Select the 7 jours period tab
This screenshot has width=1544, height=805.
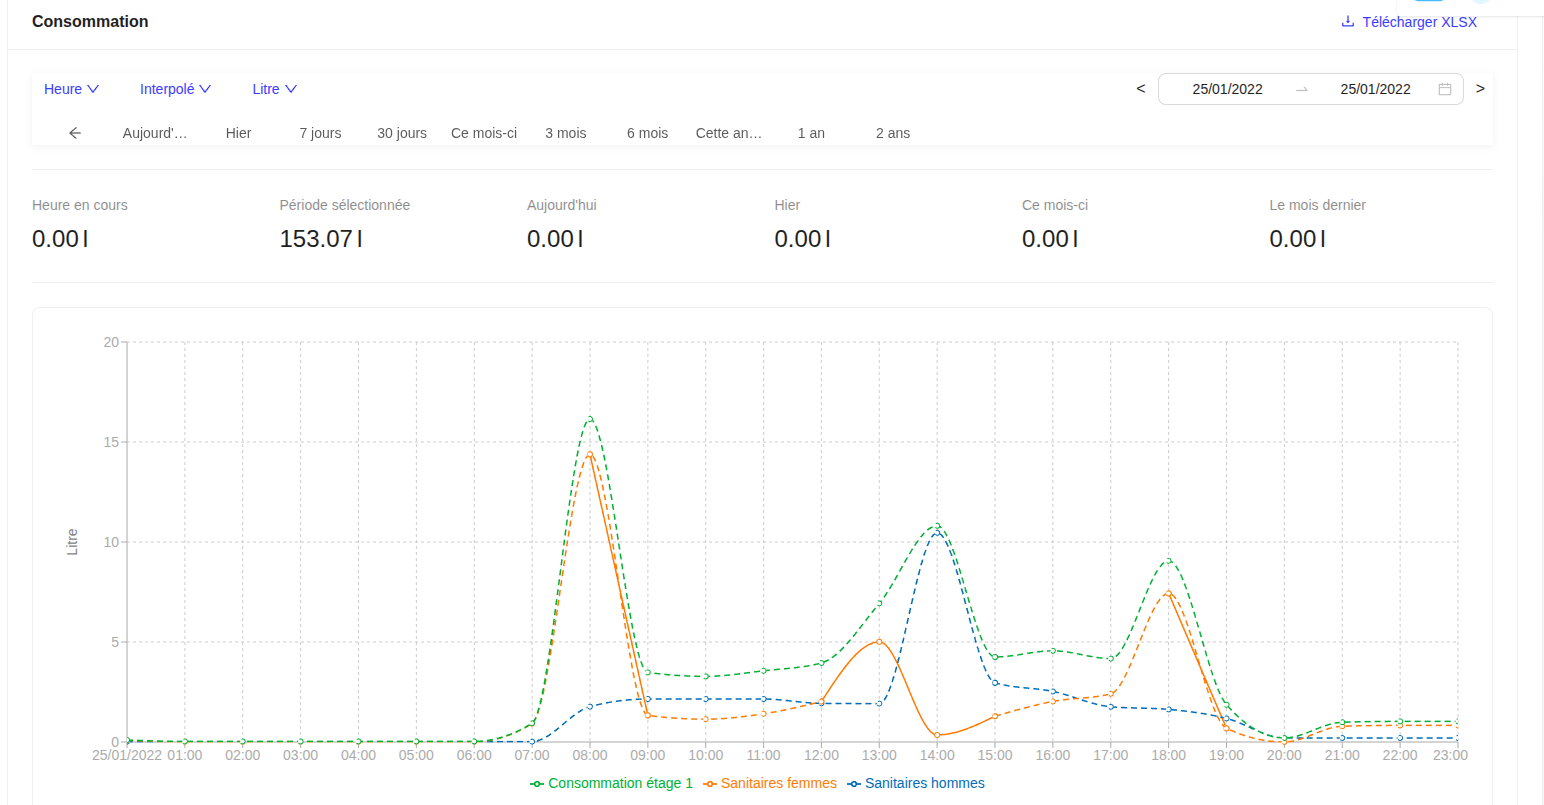coord(320,132)
